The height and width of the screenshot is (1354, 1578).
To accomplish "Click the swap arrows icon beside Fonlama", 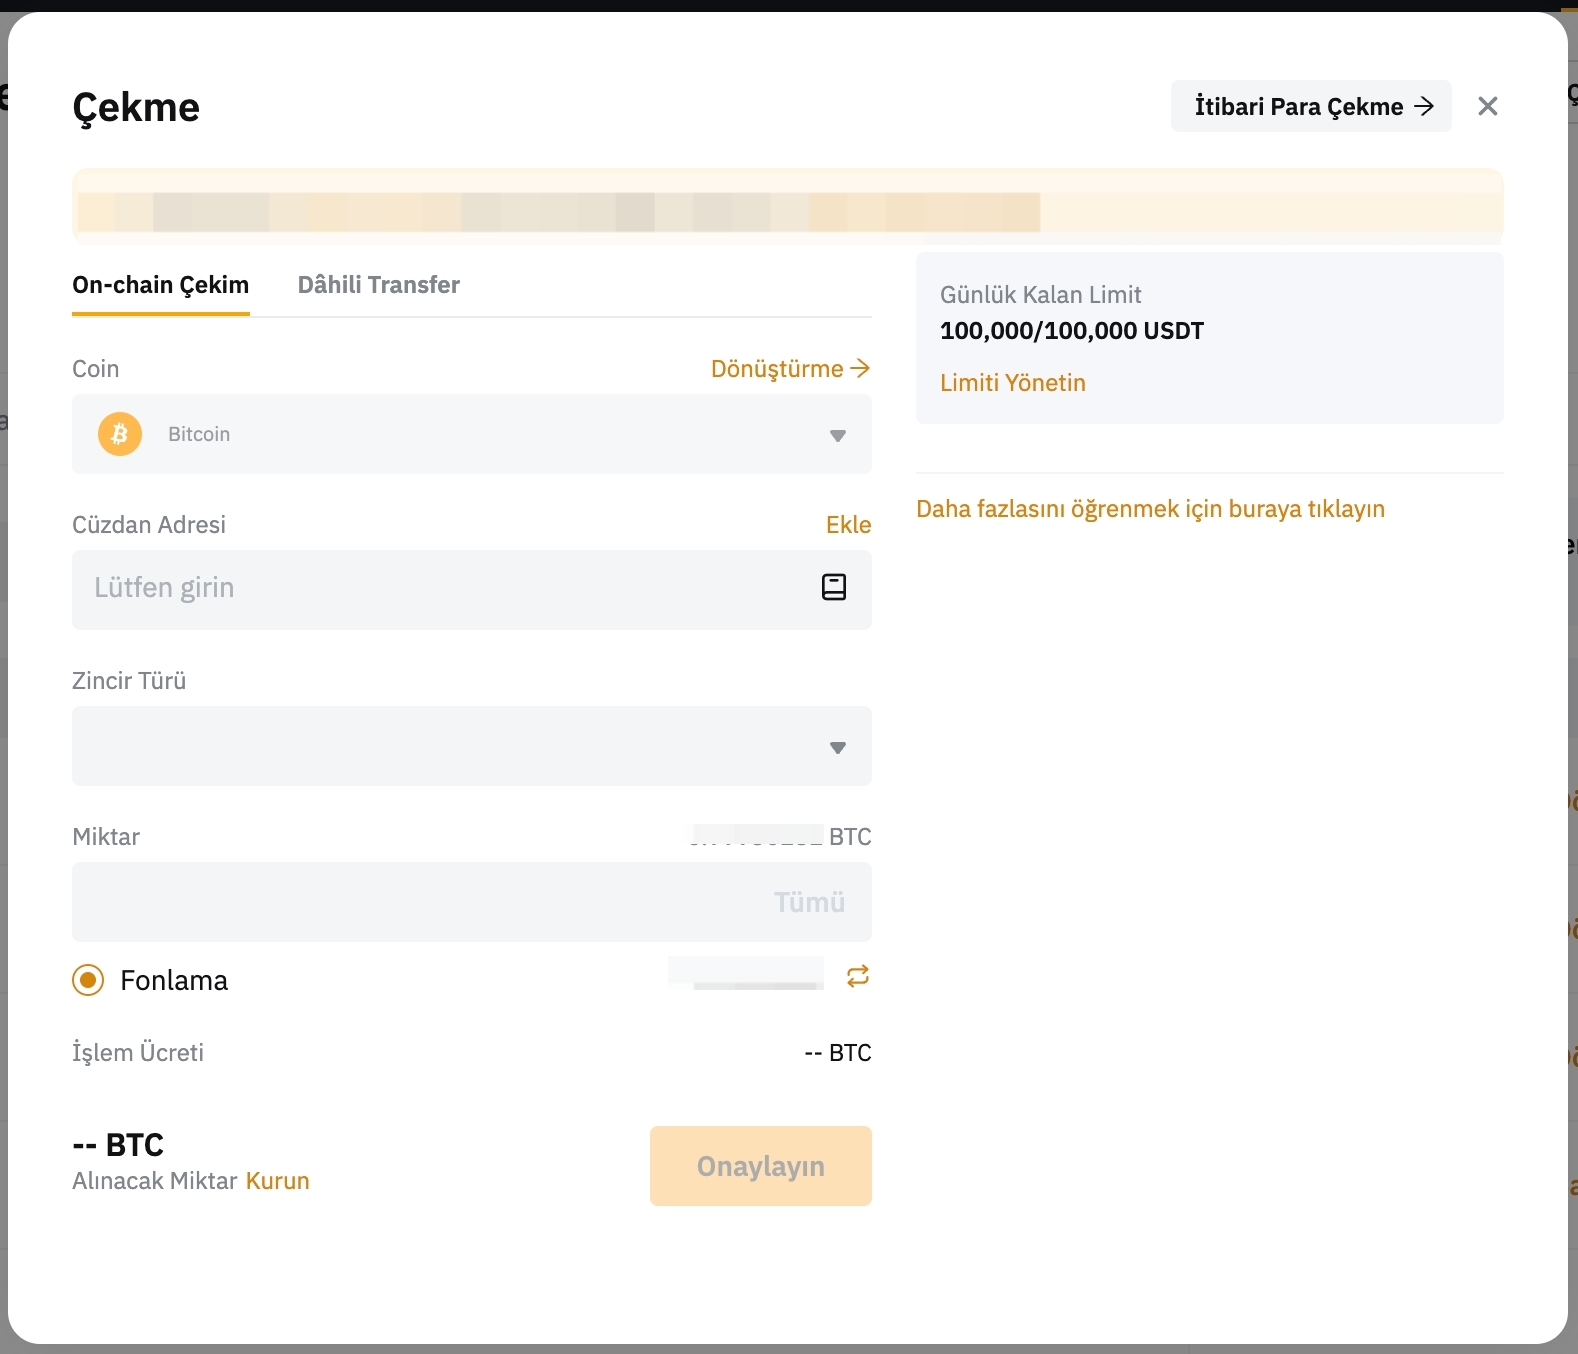I will tap(857, 976).
